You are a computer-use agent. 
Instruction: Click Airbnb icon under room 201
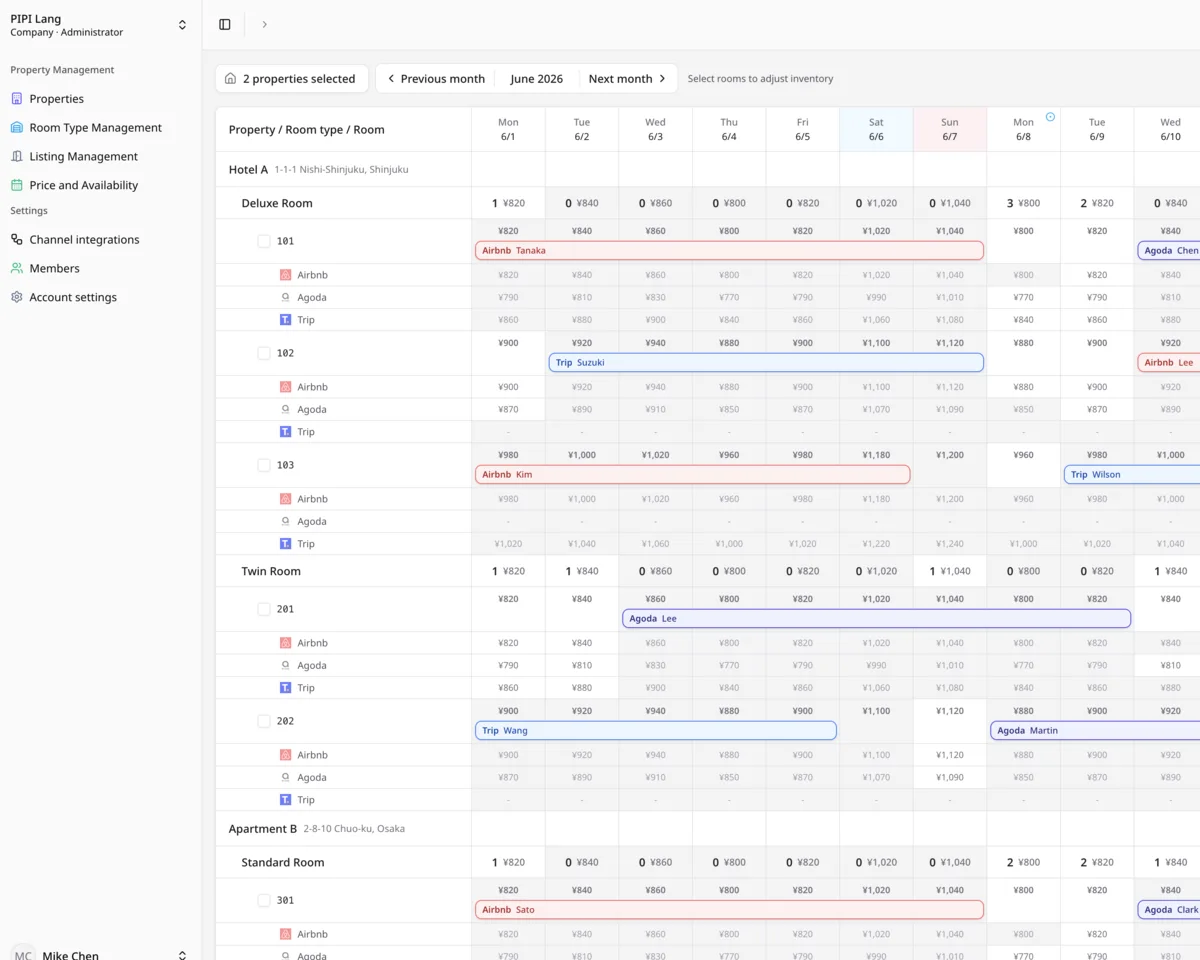click(x=285, y=643)
